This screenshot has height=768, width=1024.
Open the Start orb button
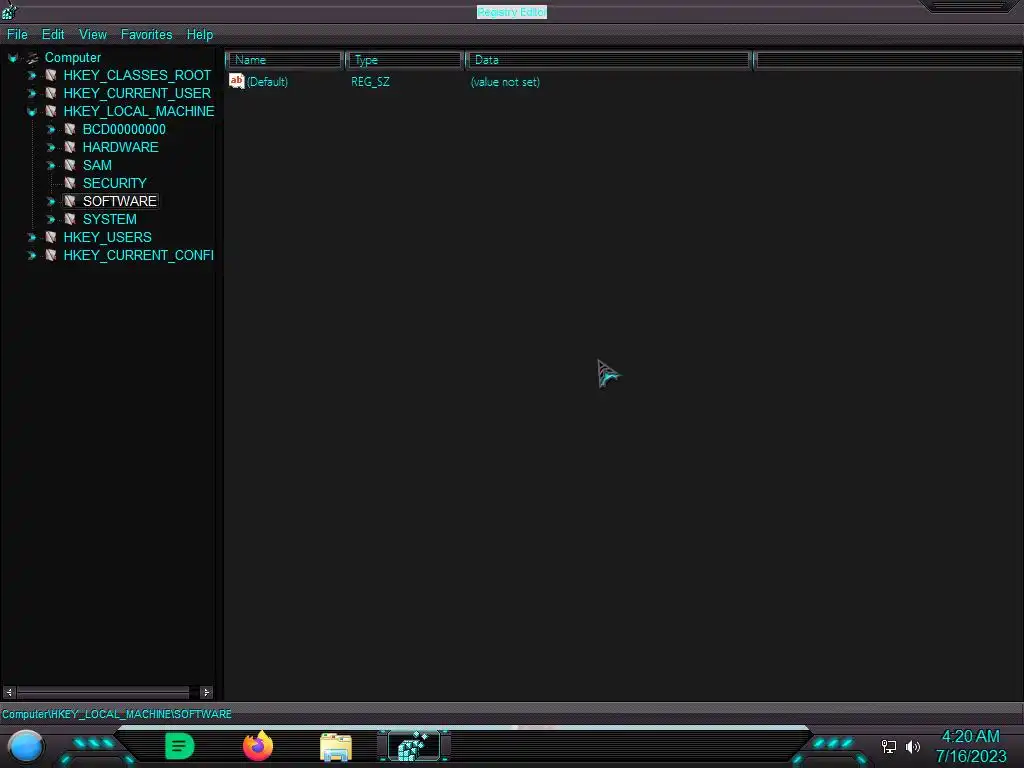pyautogui.click(x=25, y=746)
